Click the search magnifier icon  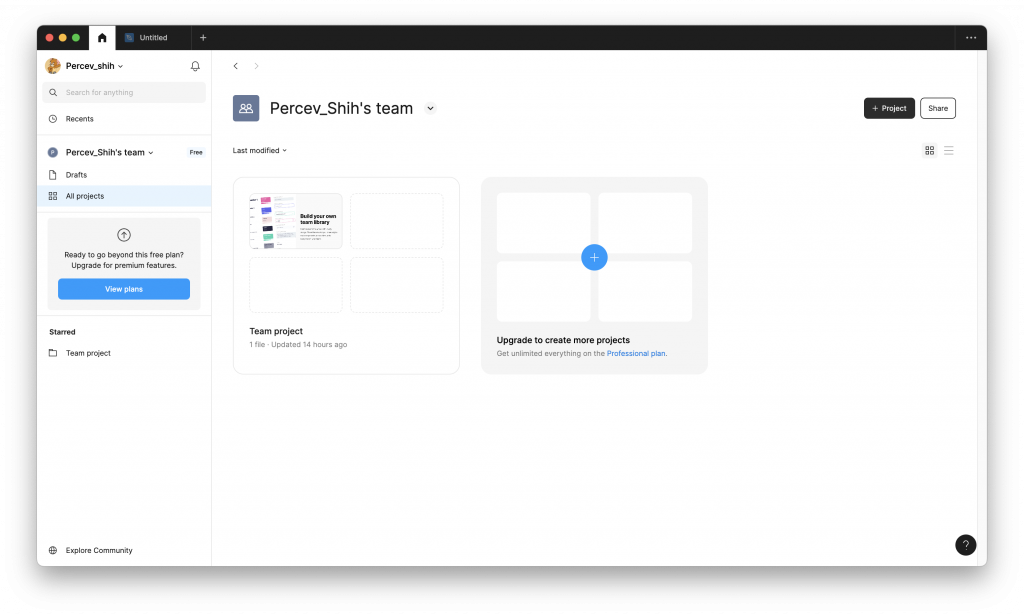[x=53, y=93]
